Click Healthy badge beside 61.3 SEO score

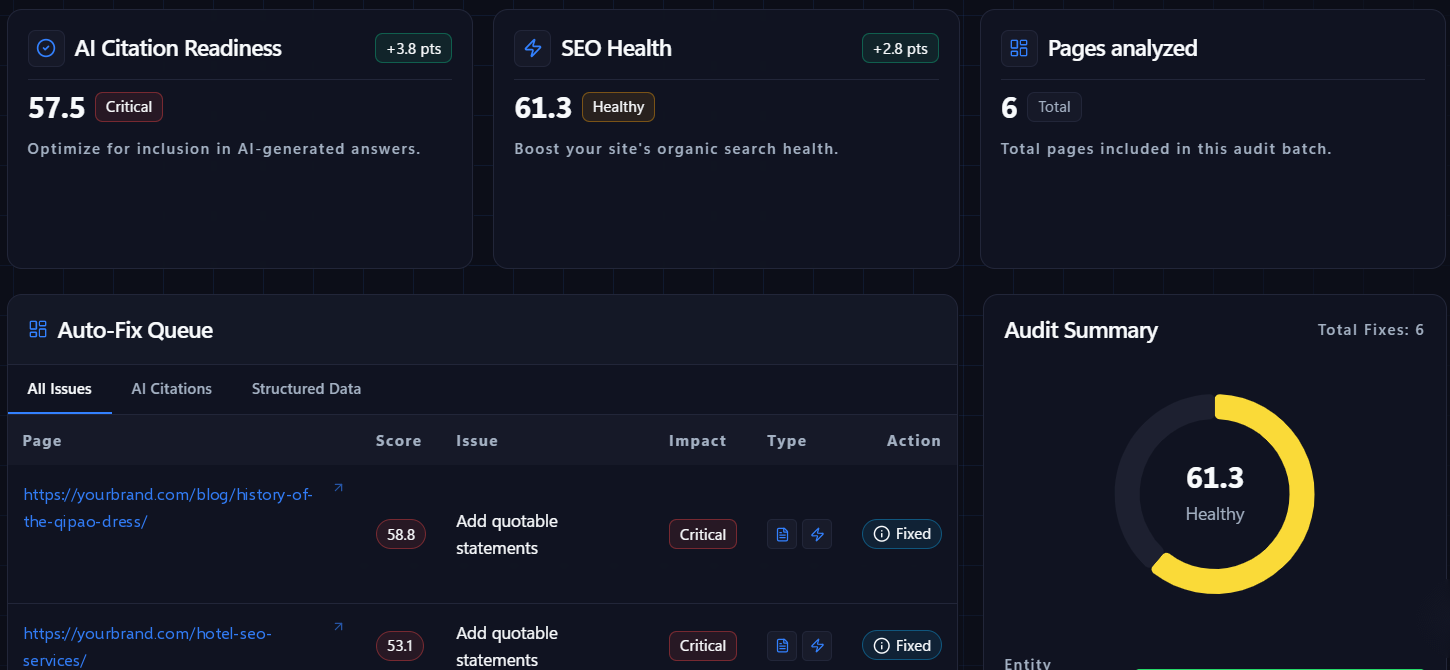coord(618,107)
